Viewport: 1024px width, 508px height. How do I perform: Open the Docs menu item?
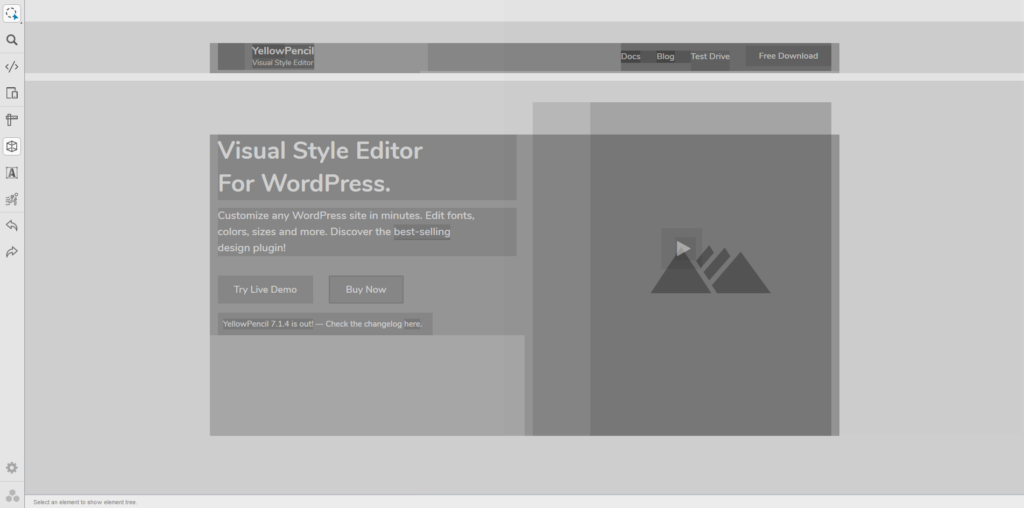pos(630,57)
